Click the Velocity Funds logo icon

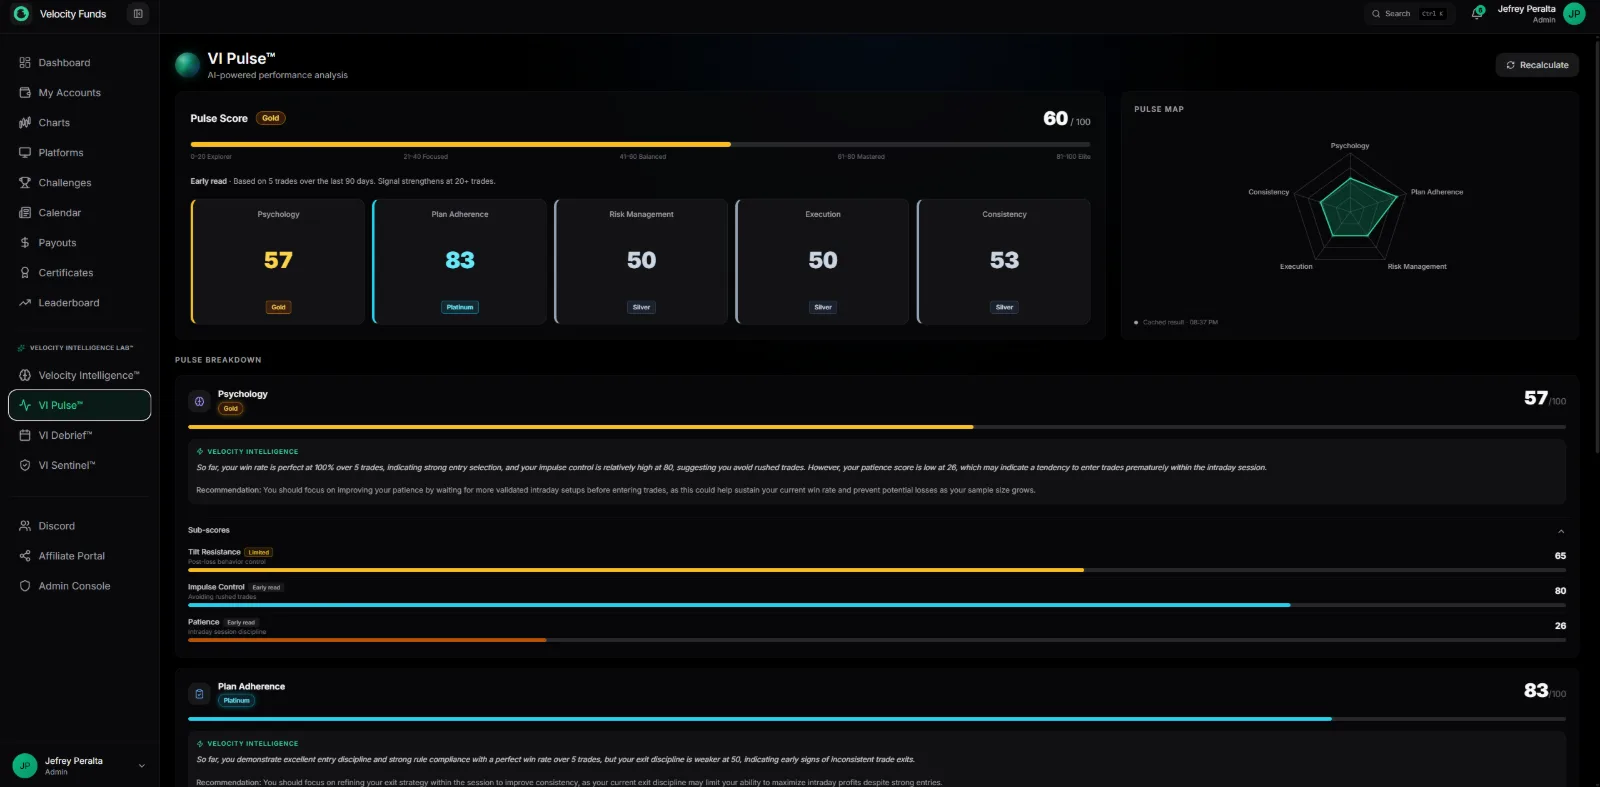point(21,14)
